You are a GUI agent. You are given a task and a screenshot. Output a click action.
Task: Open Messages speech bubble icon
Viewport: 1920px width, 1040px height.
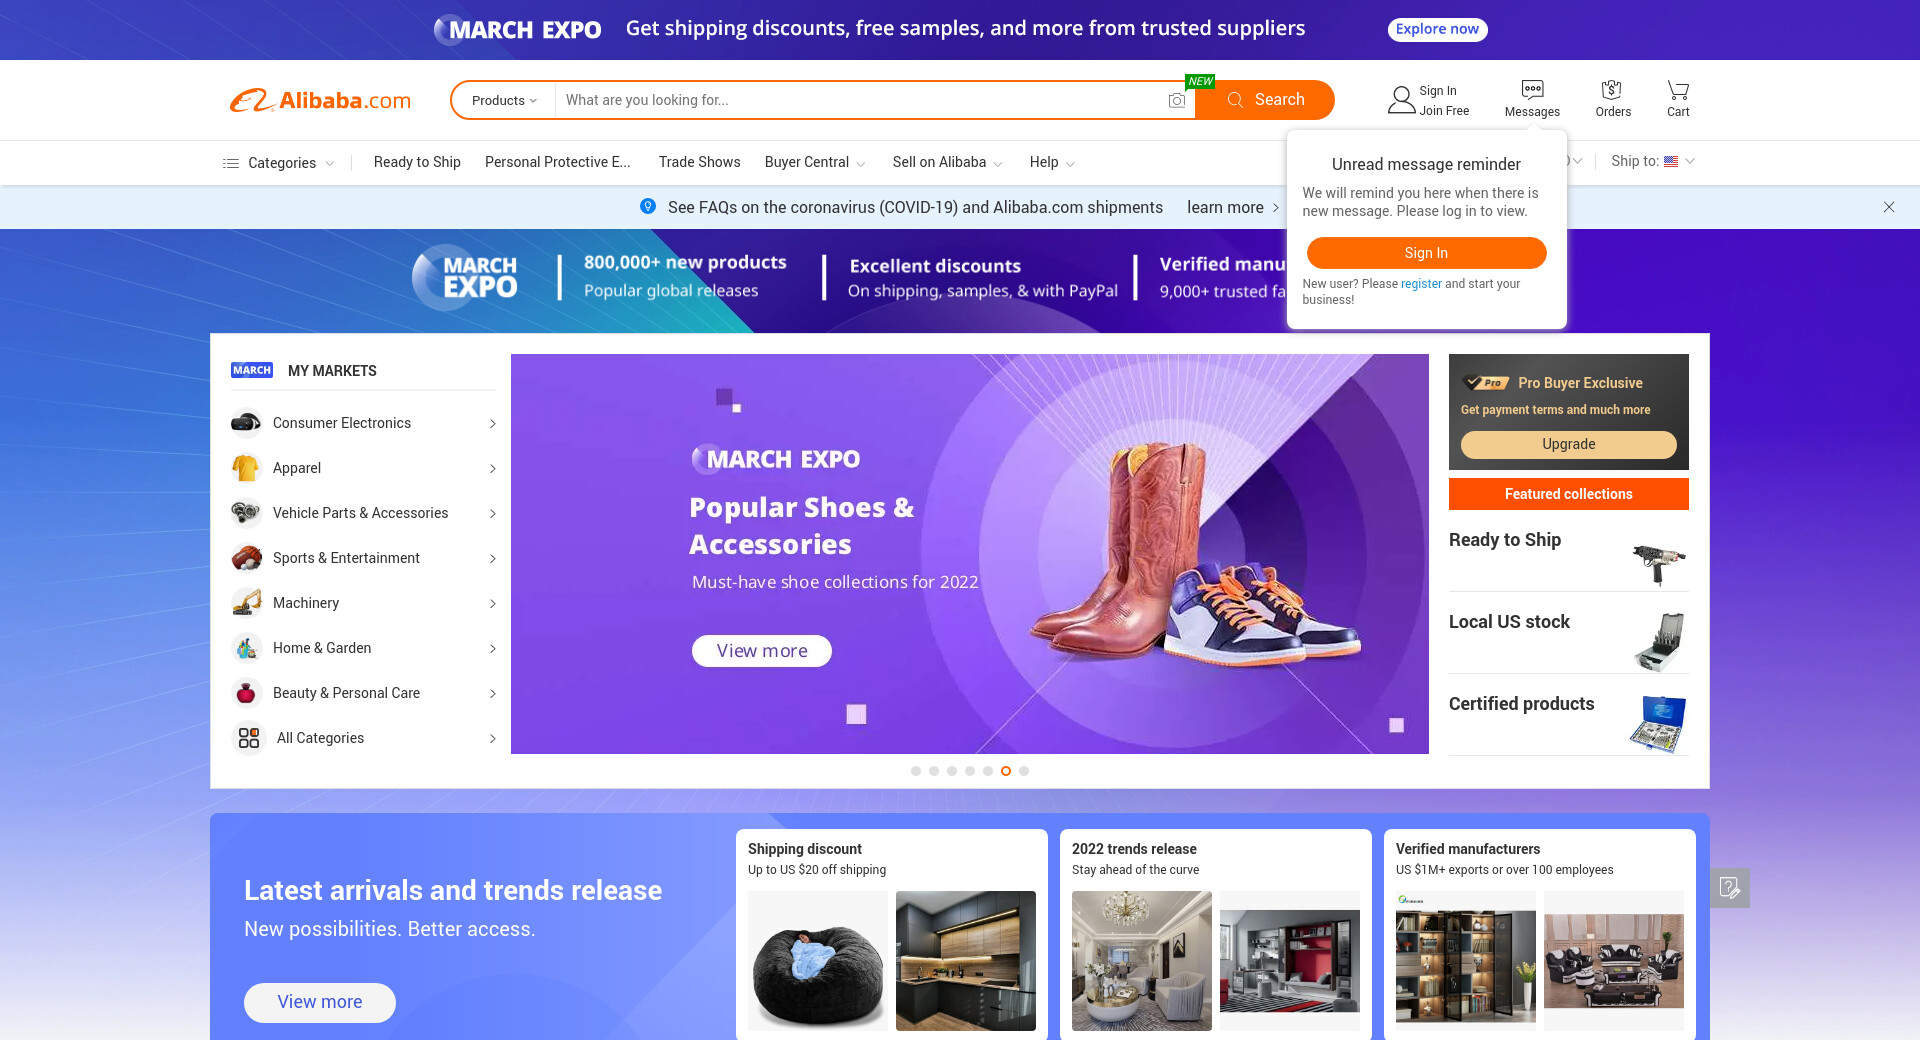coord(1532,89)
